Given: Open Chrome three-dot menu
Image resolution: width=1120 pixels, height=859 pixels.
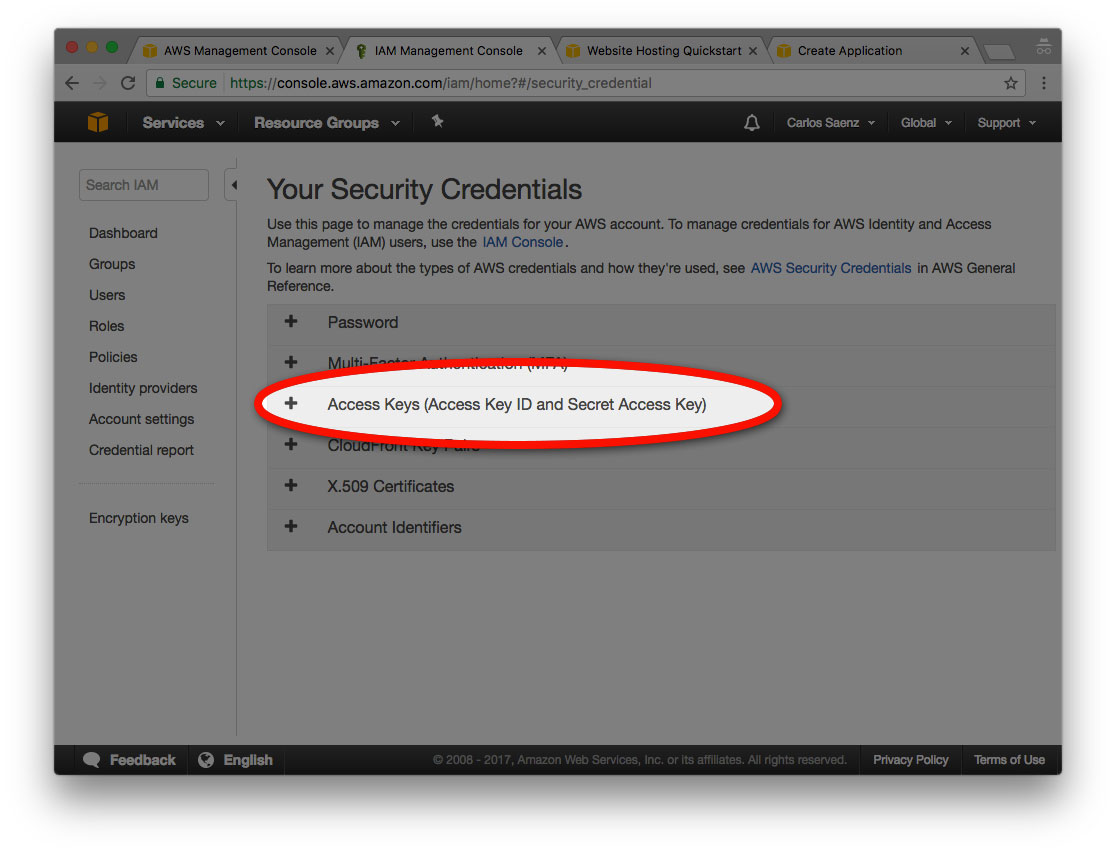Looking at the screenshot, I should point(1044,83).
